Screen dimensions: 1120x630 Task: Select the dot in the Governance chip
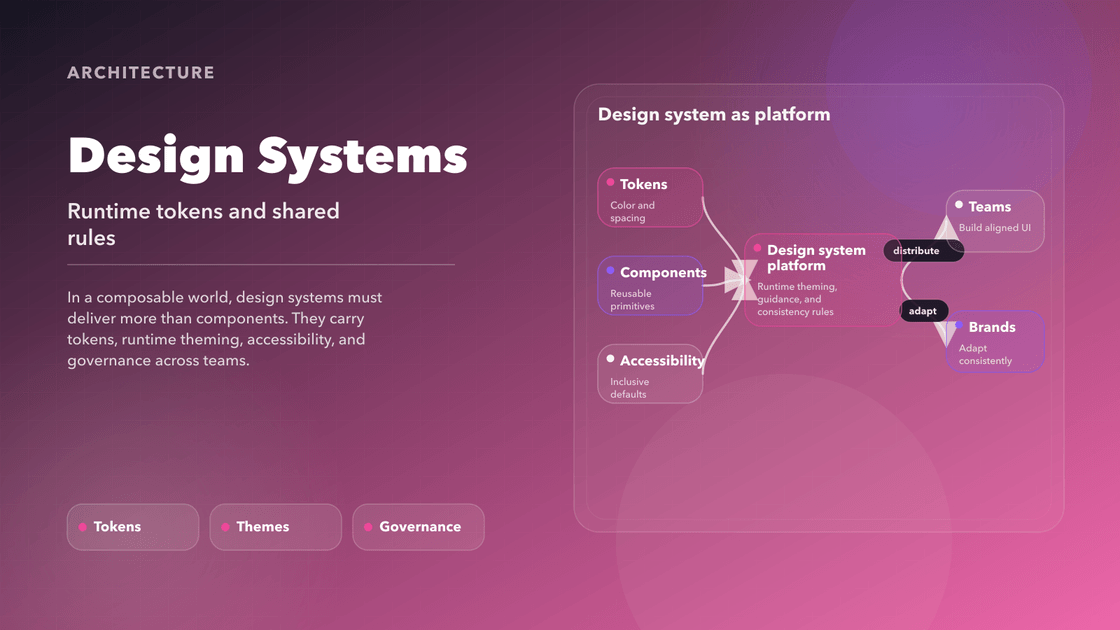[x=366, y=527]
